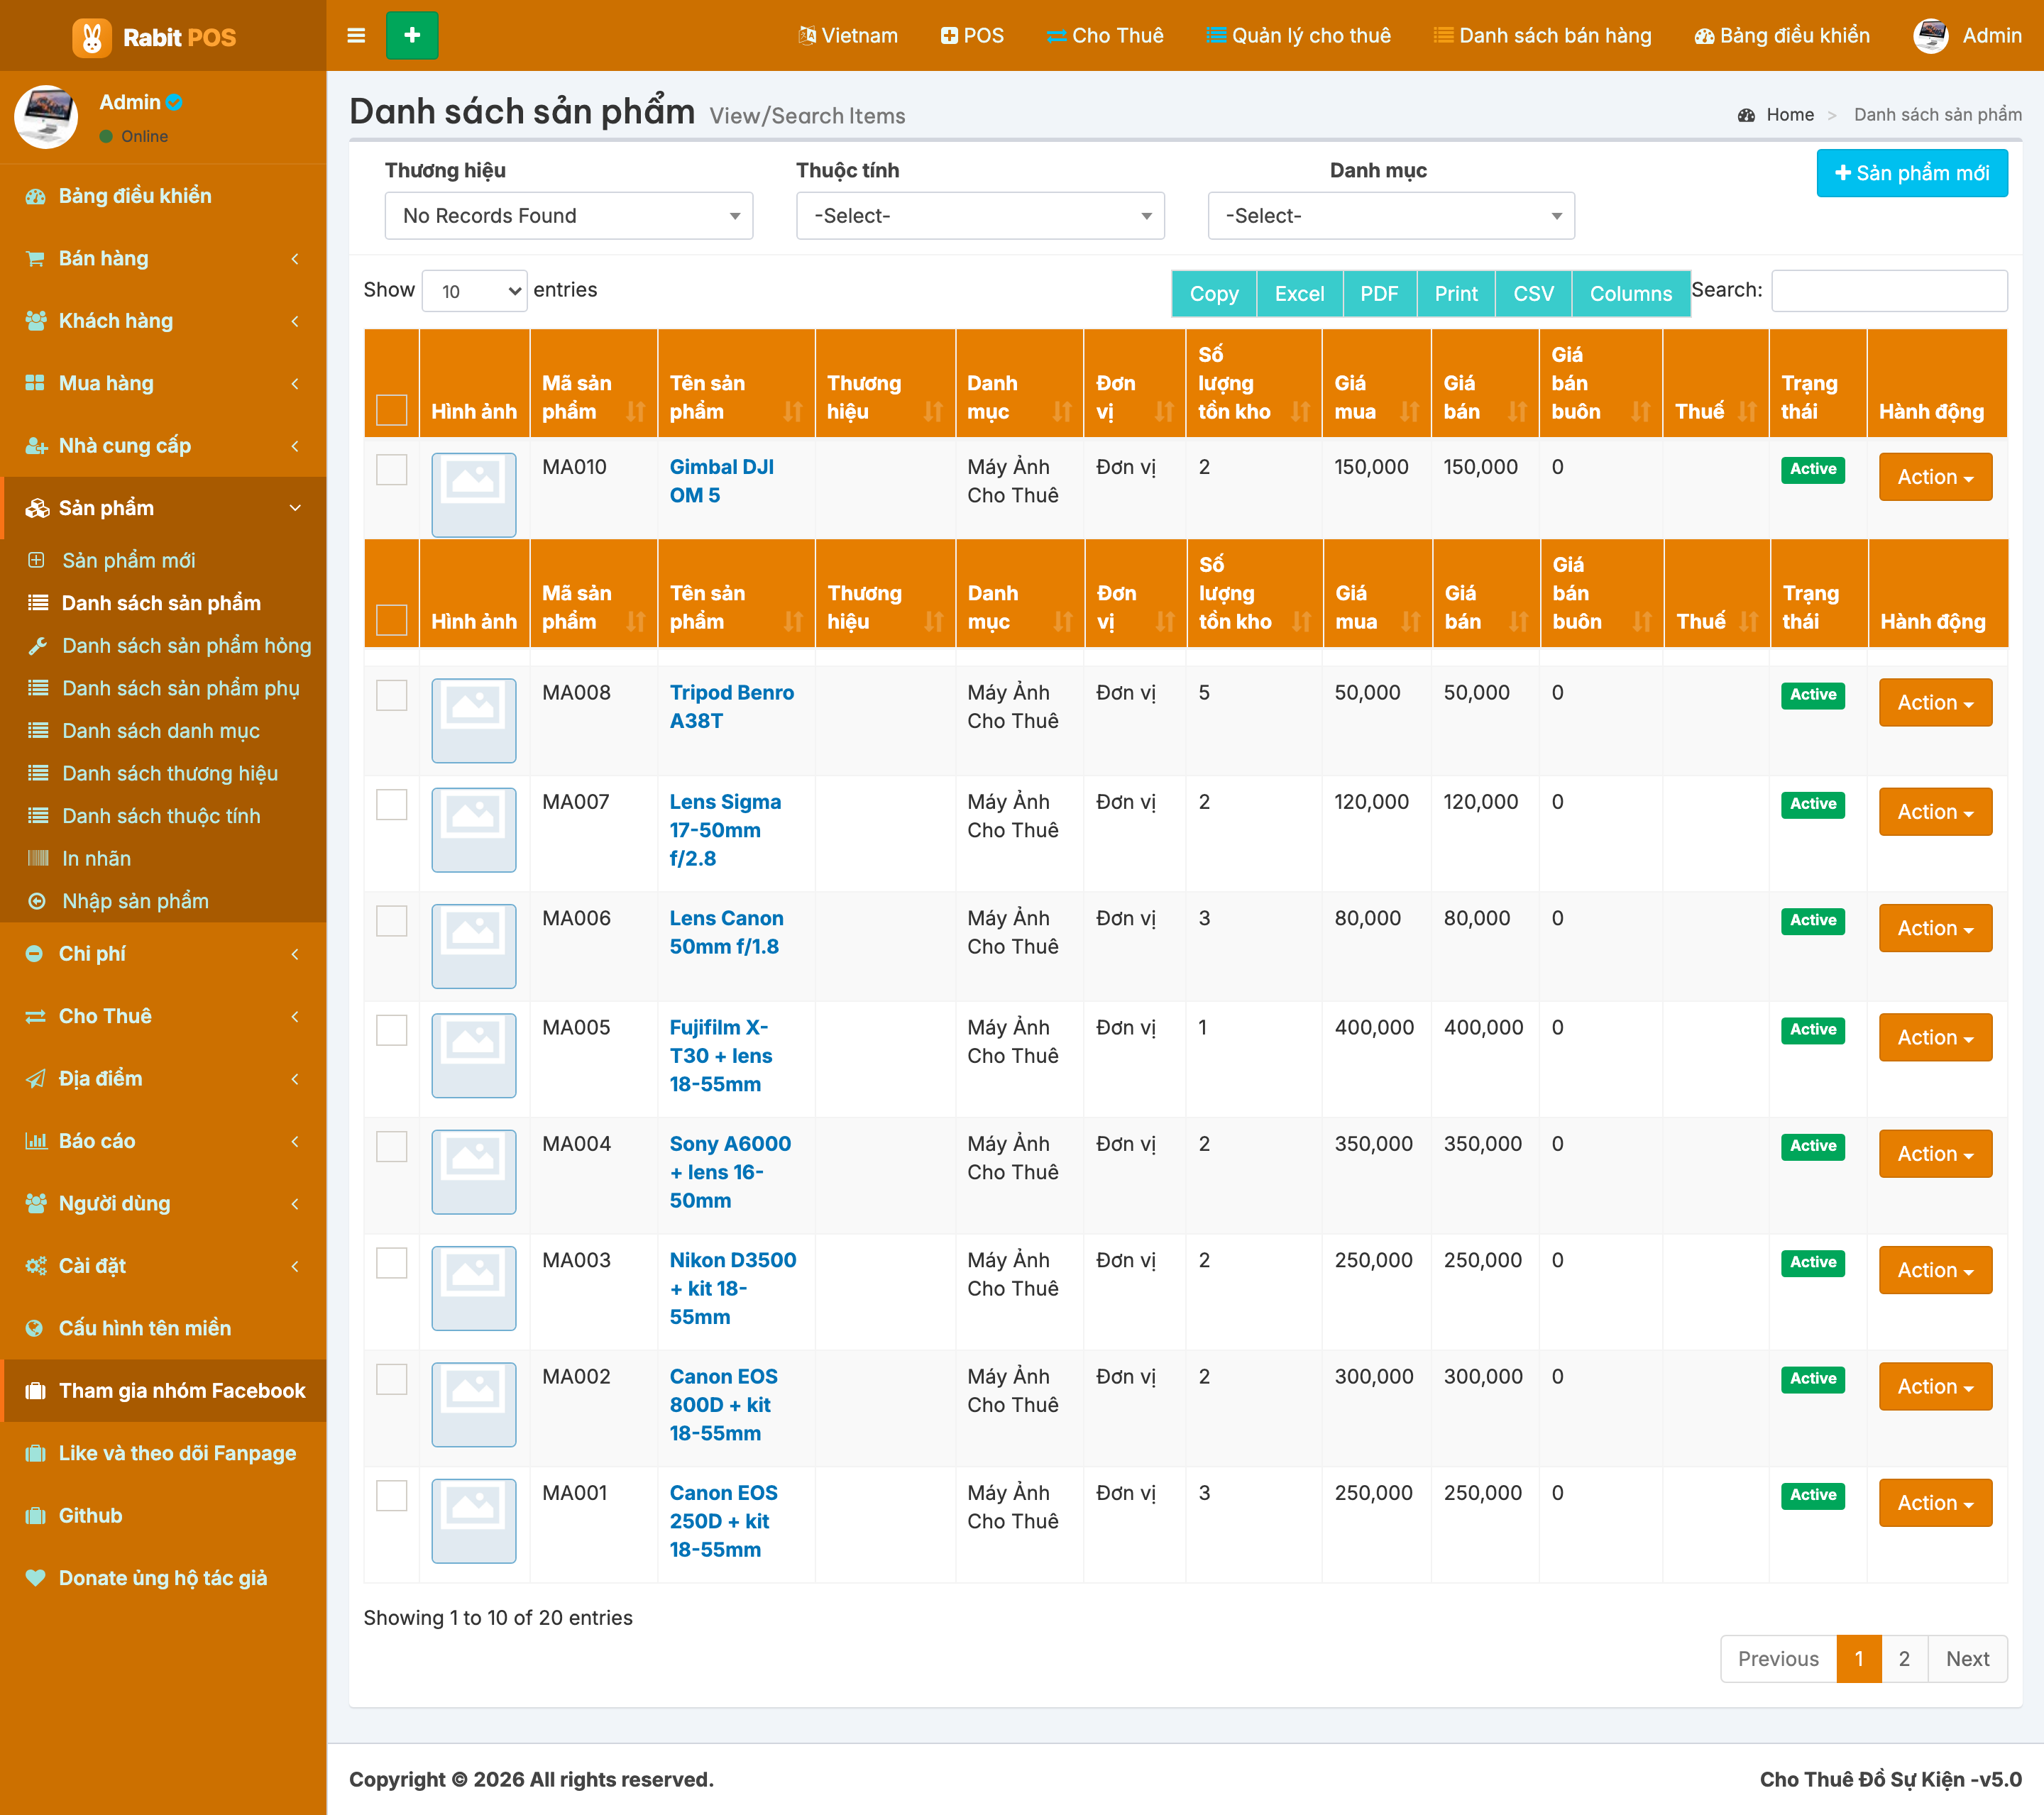Click the product thumbnail for MA002
Image resolution: width=2044 pixels, height=1815 pixels.
click(x=474, y=1405)
